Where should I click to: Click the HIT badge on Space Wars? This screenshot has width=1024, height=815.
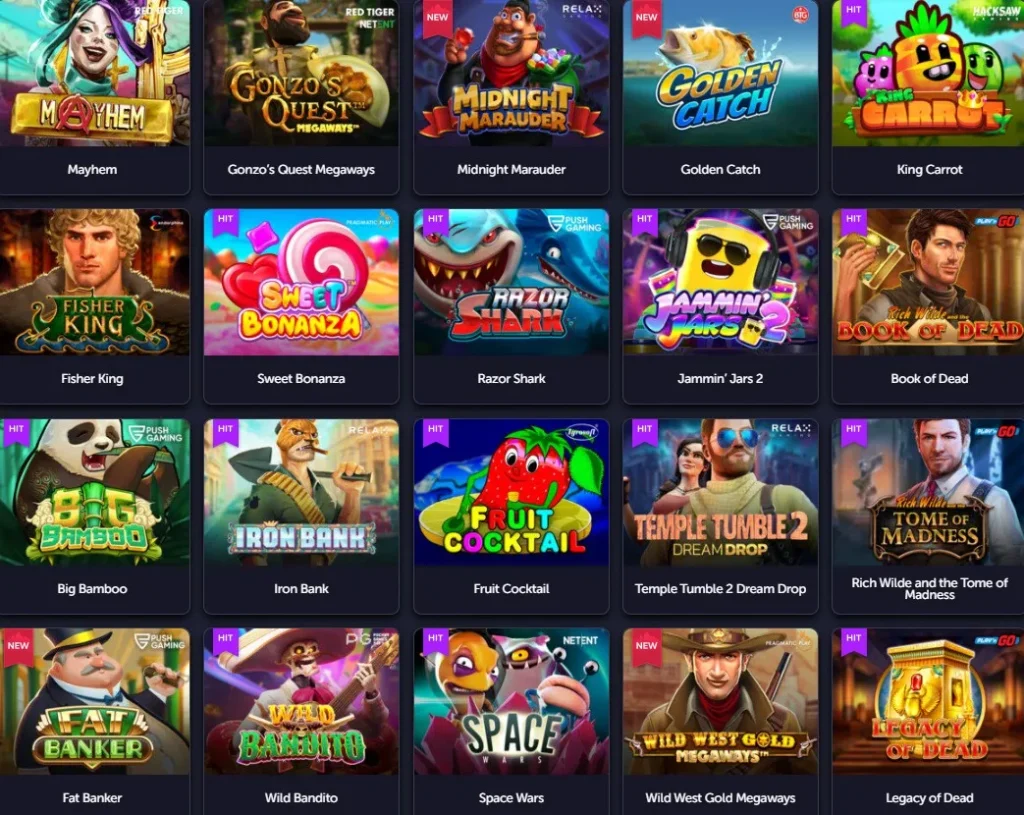click(436, 641)
